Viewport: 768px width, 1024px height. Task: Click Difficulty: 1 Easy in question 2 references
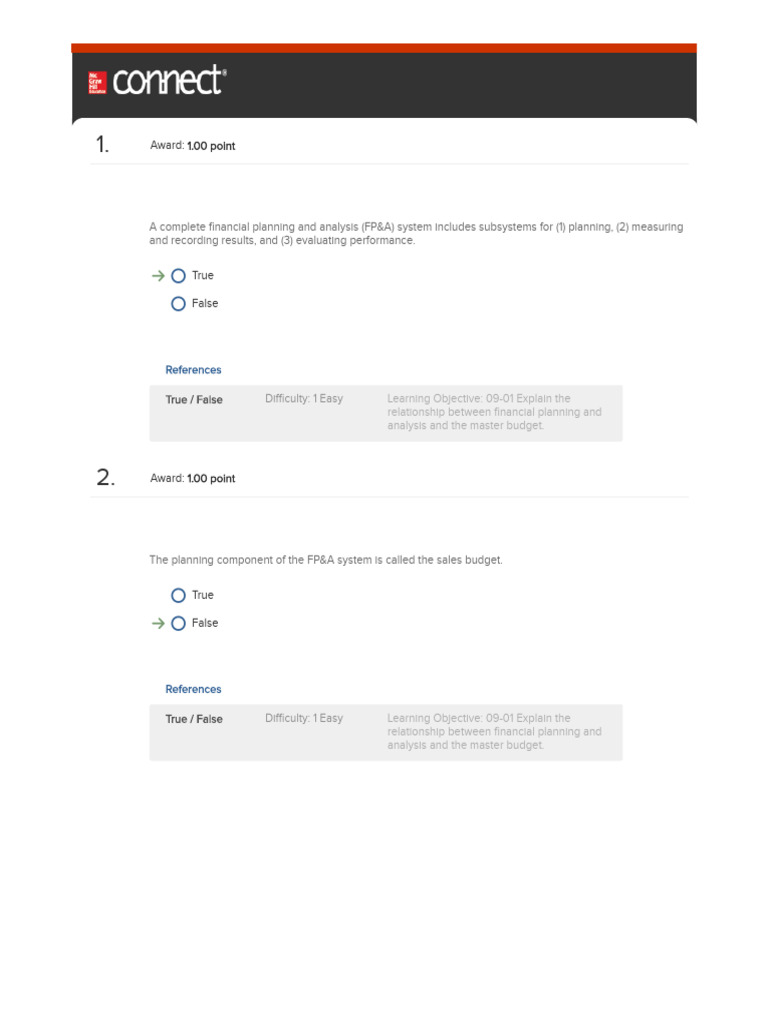click(x=304, y=718)
